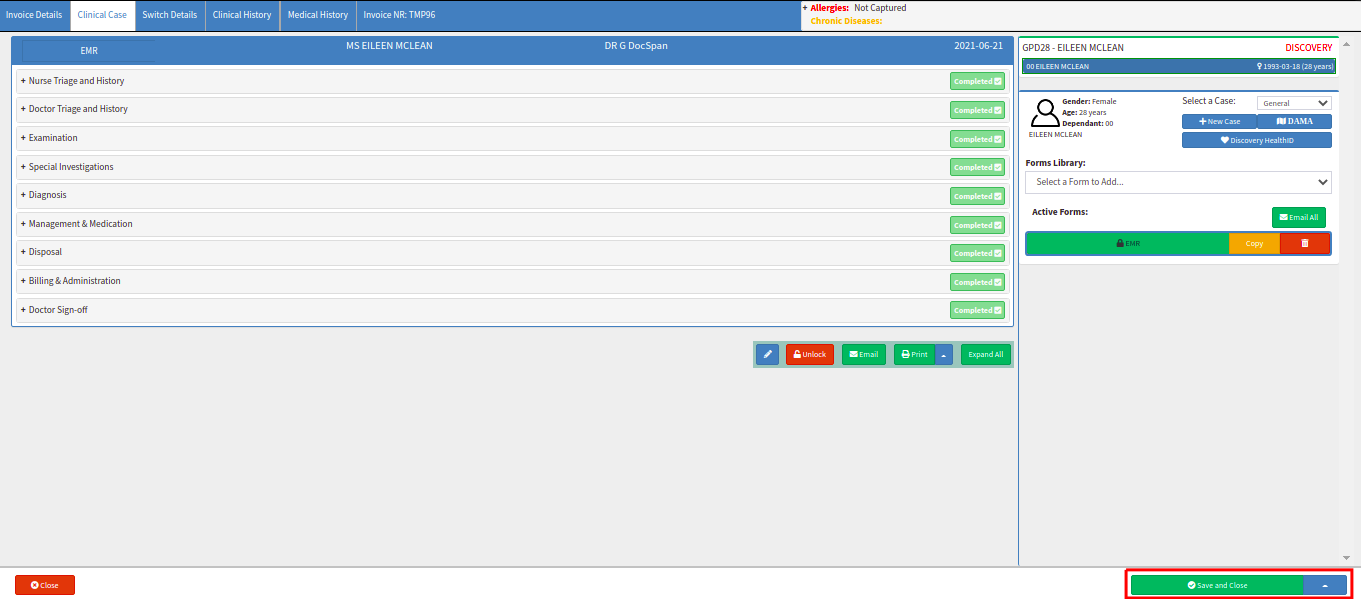Click MS EILEEN MCLEAN patient name
This screenshot has width=1361, height=599.
(389, 46)
